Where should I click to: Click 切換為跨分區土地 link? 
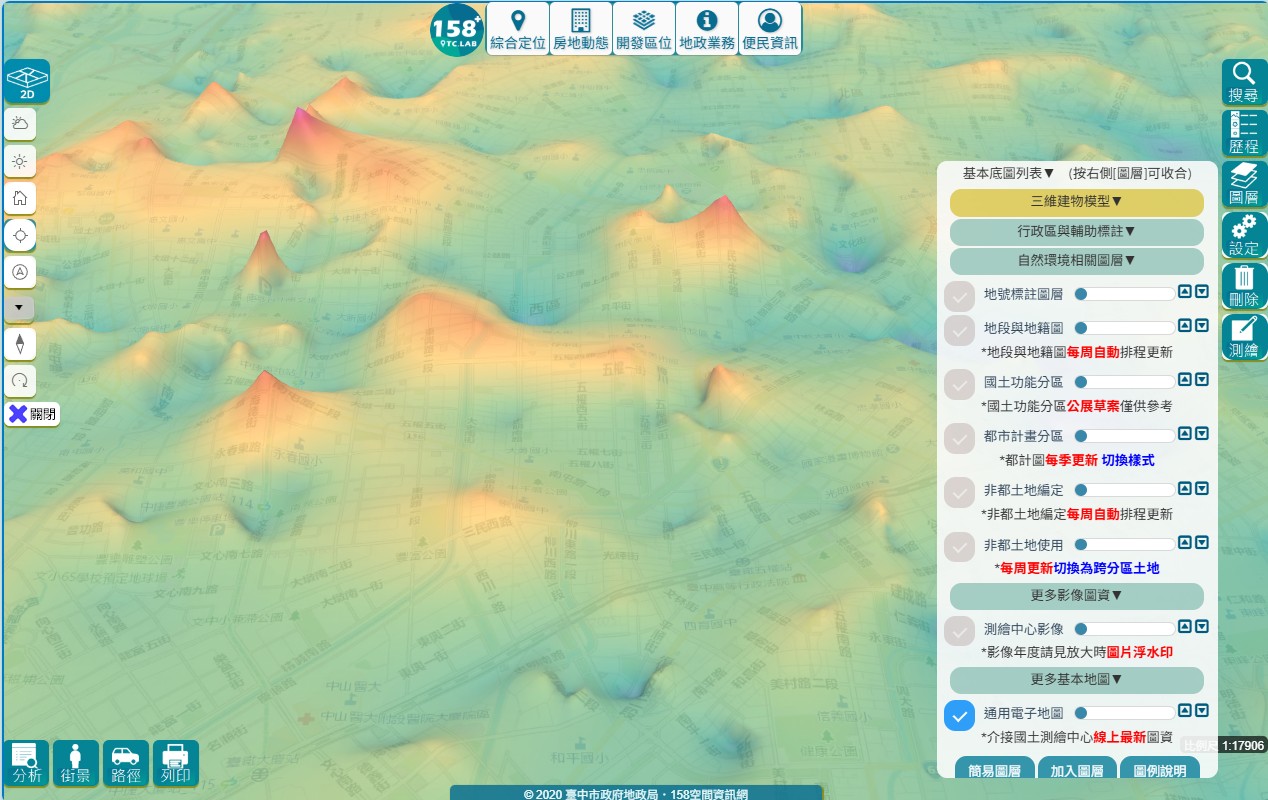point(1106,568)
